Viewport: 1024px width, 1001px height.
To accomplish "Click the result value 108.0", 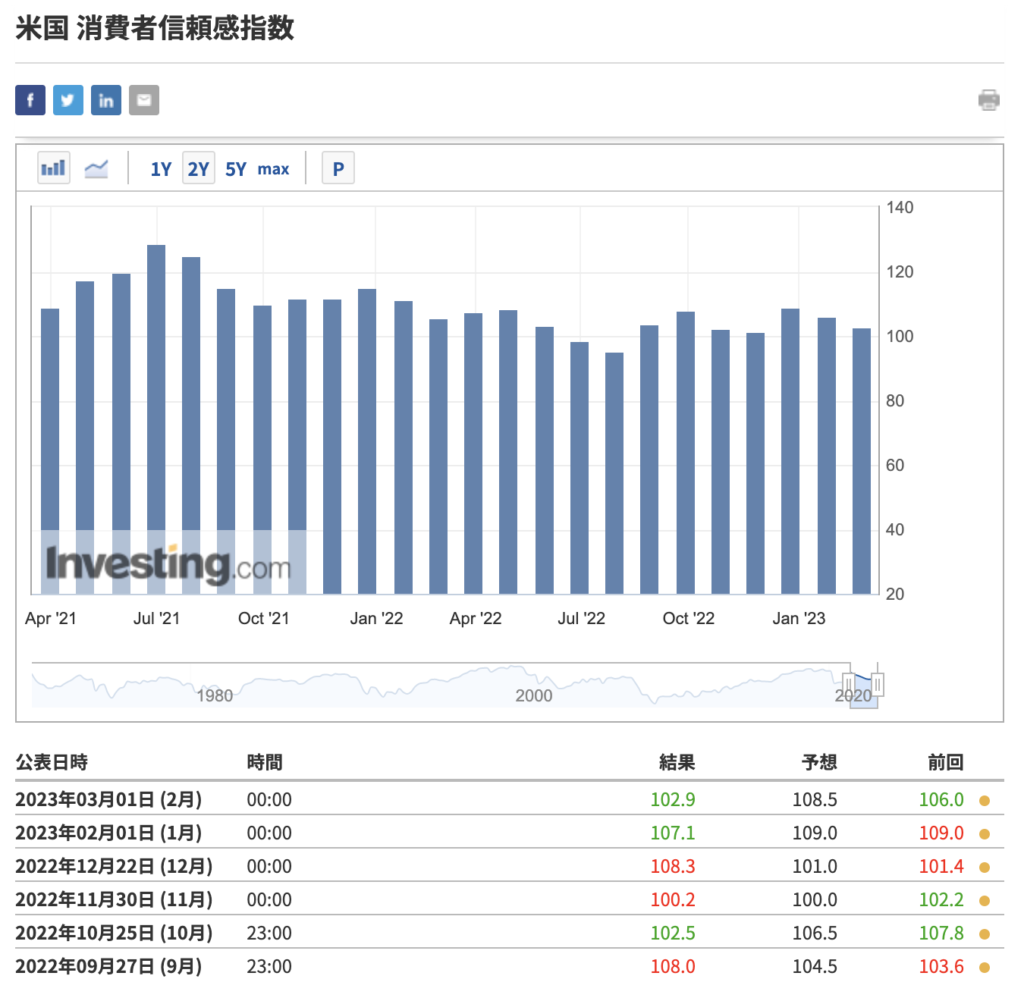I will pos(673,966).
